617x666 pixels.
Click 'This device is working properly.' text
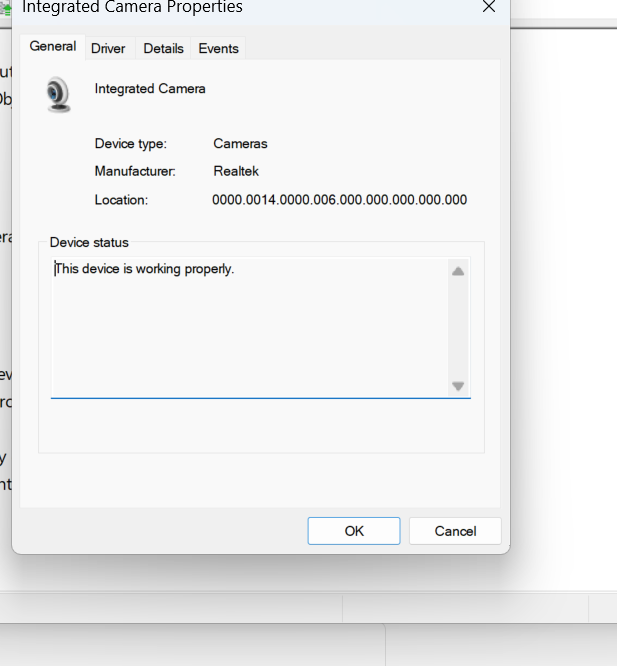point(144,269)
